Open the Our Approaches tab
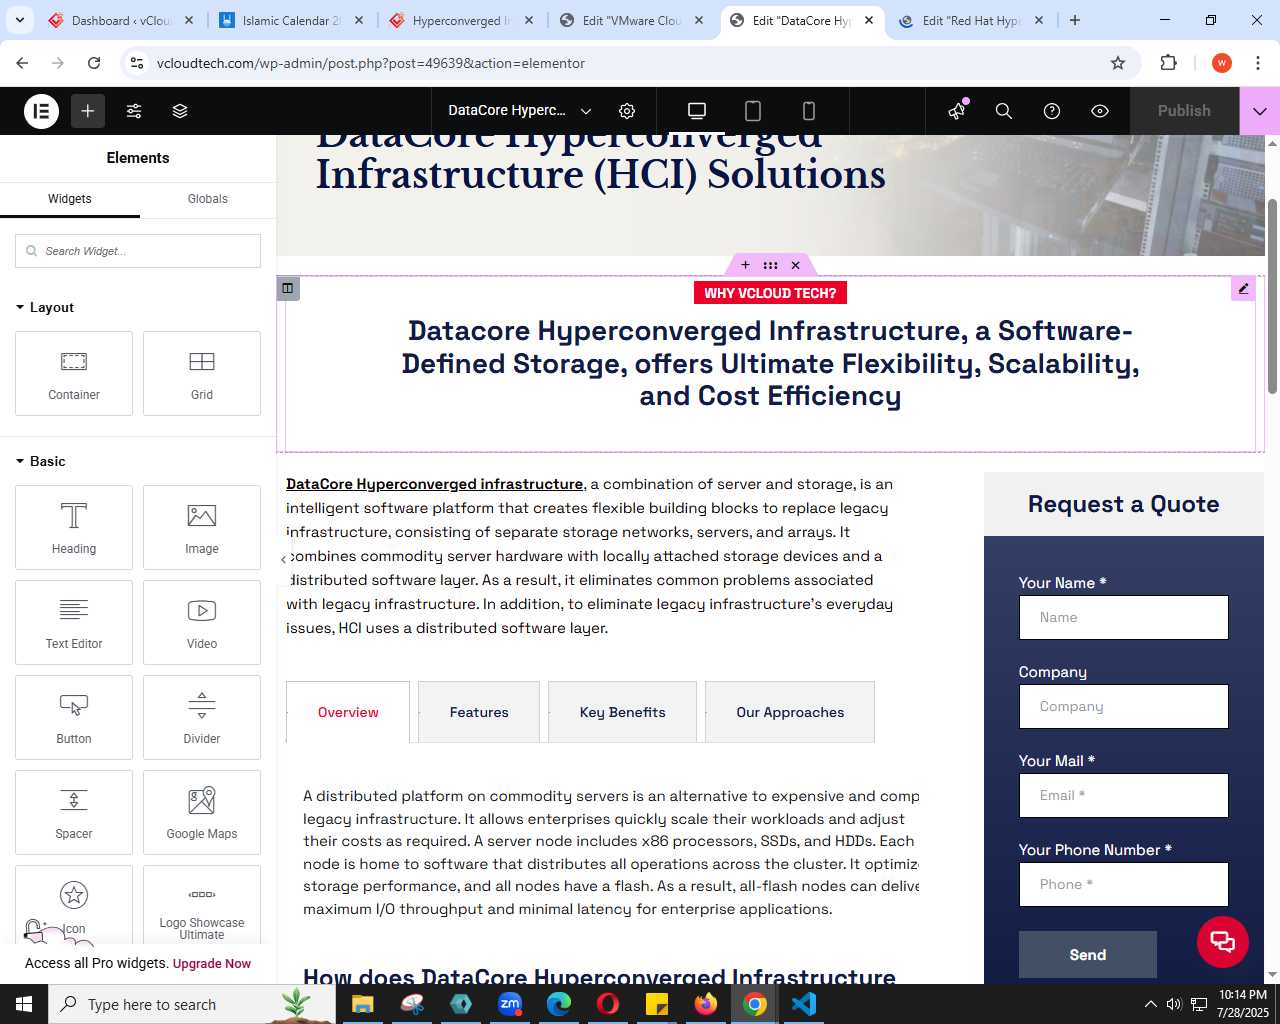Viewport: 1280px width, 1024px height. tap(790, 712)
